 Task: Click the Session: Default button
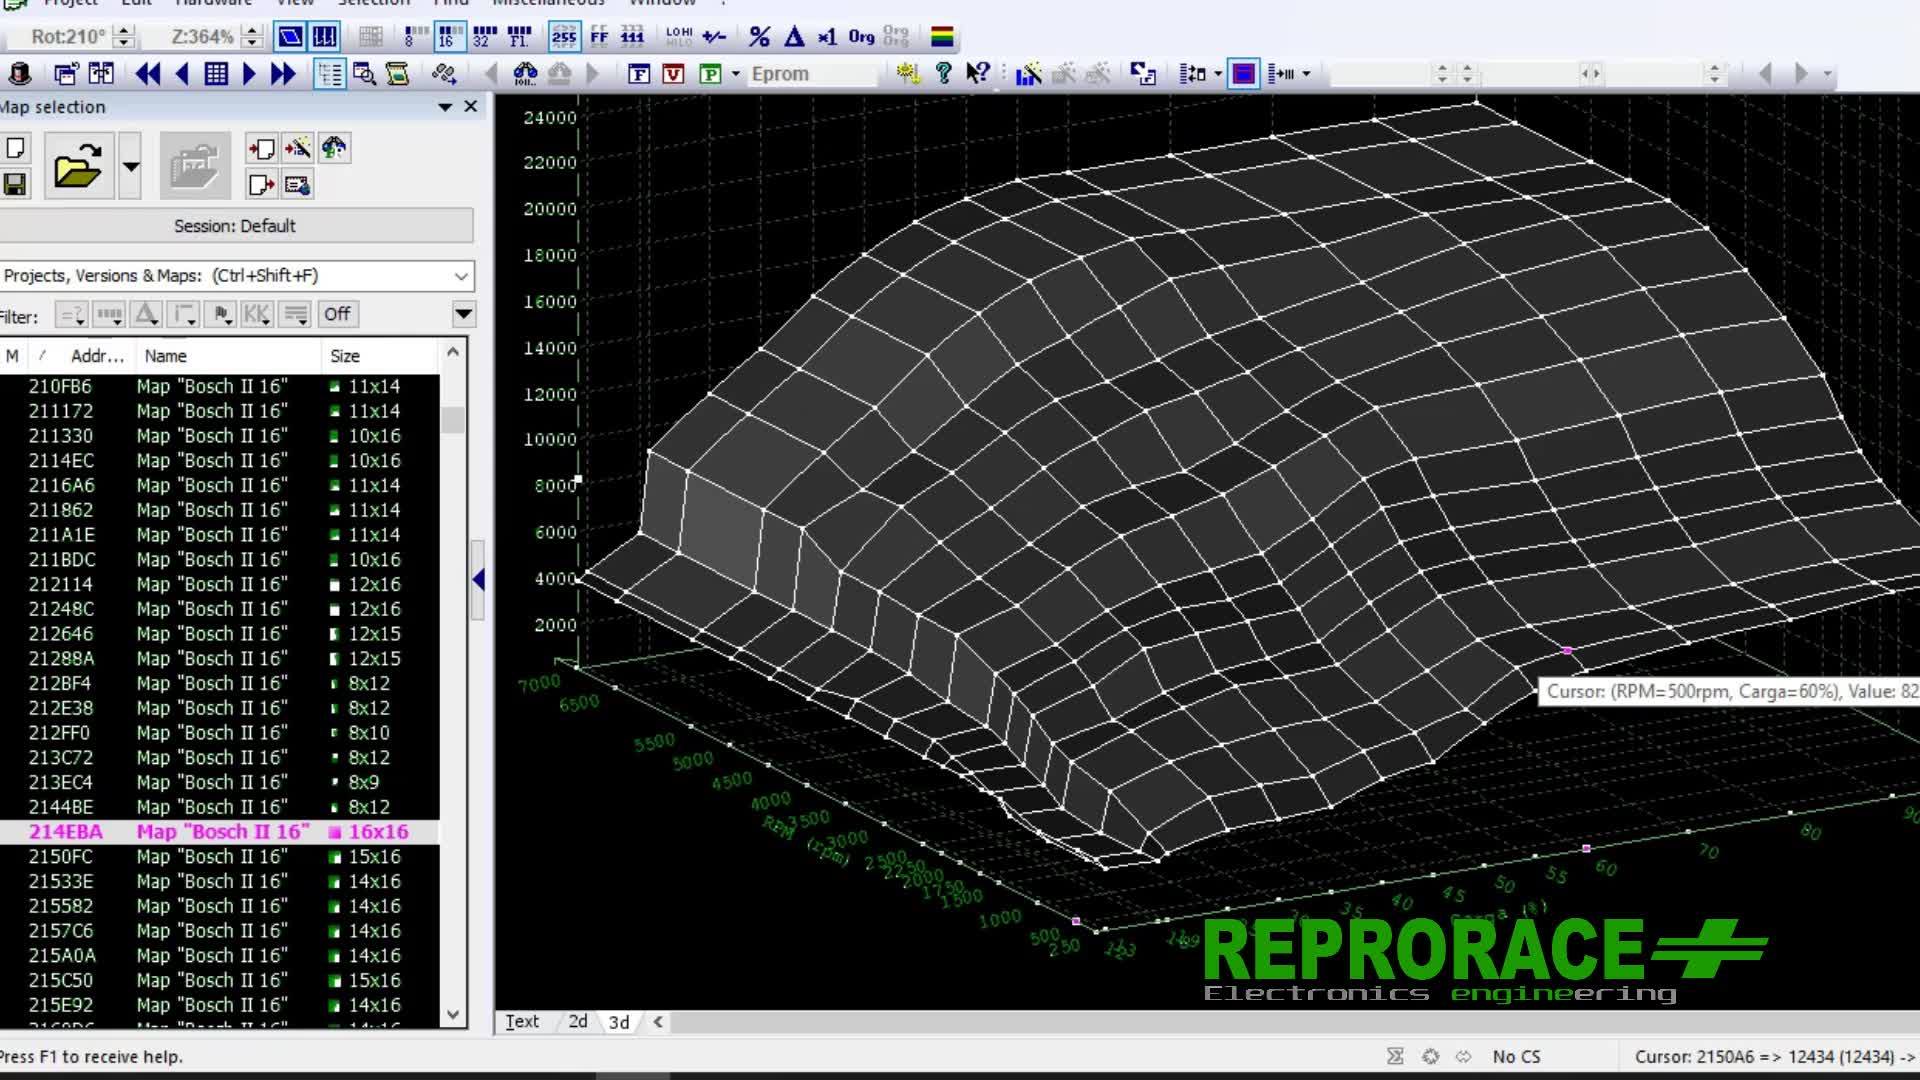click(x=235, y=226)
